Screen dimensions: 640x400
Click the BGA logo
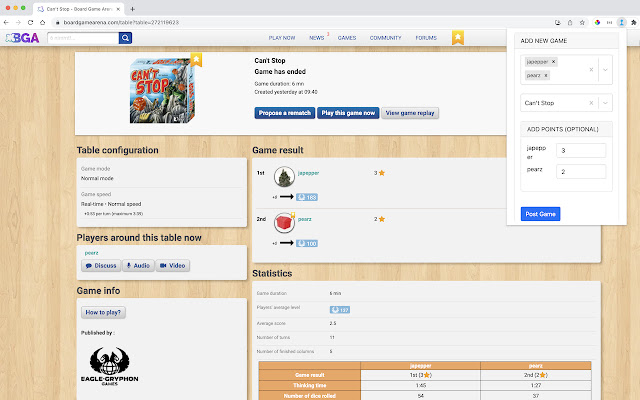22,38
